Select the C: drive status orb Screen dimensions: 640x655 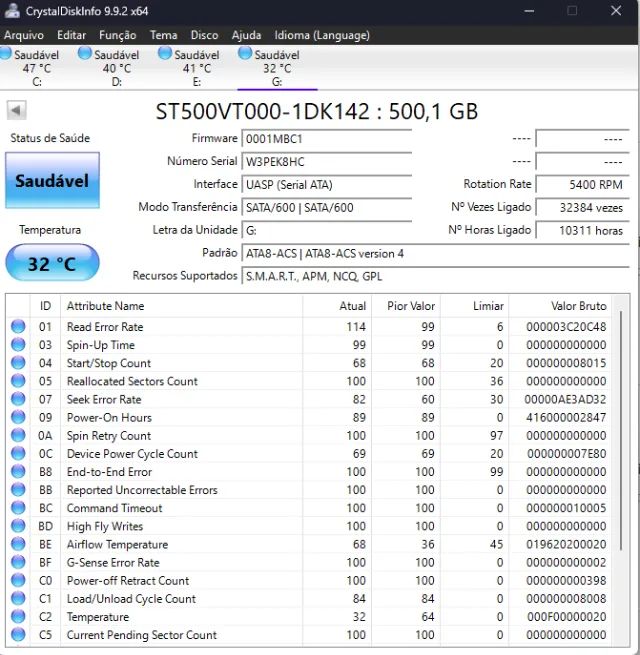6,53
